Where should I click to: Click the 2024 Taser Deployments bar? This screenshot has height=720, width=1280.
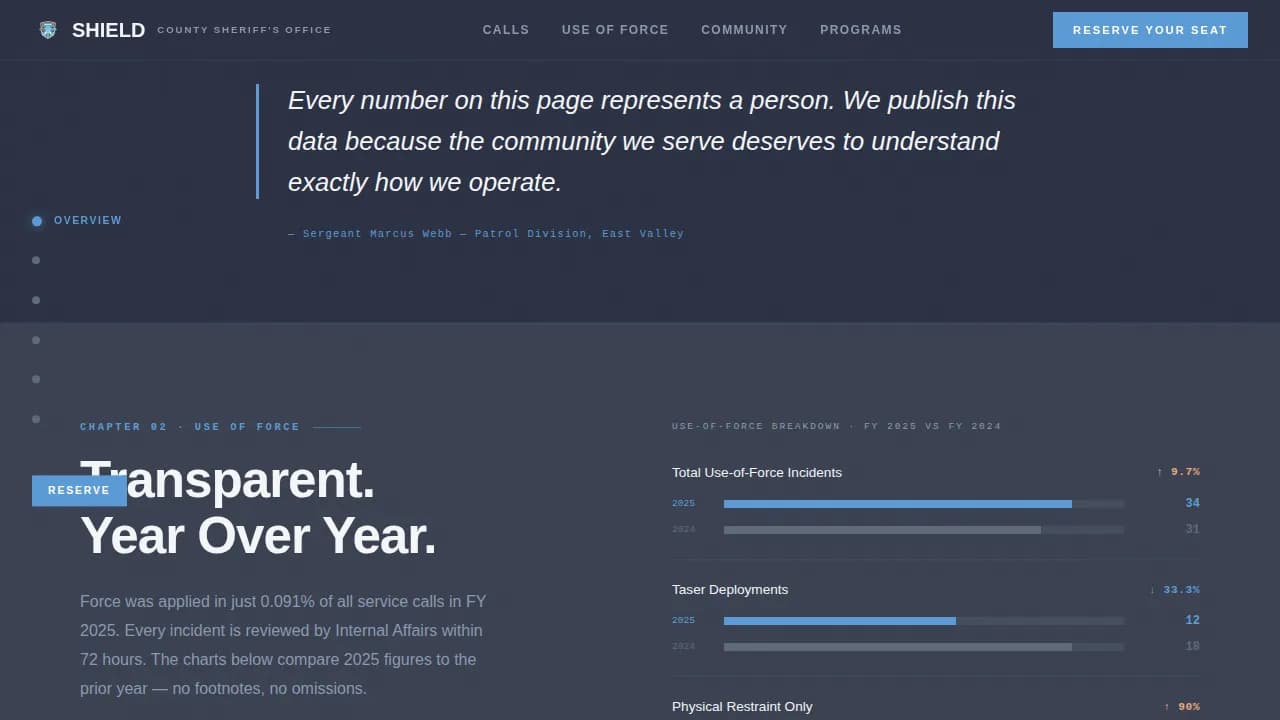pyautogui.click(x=897, y=647)
